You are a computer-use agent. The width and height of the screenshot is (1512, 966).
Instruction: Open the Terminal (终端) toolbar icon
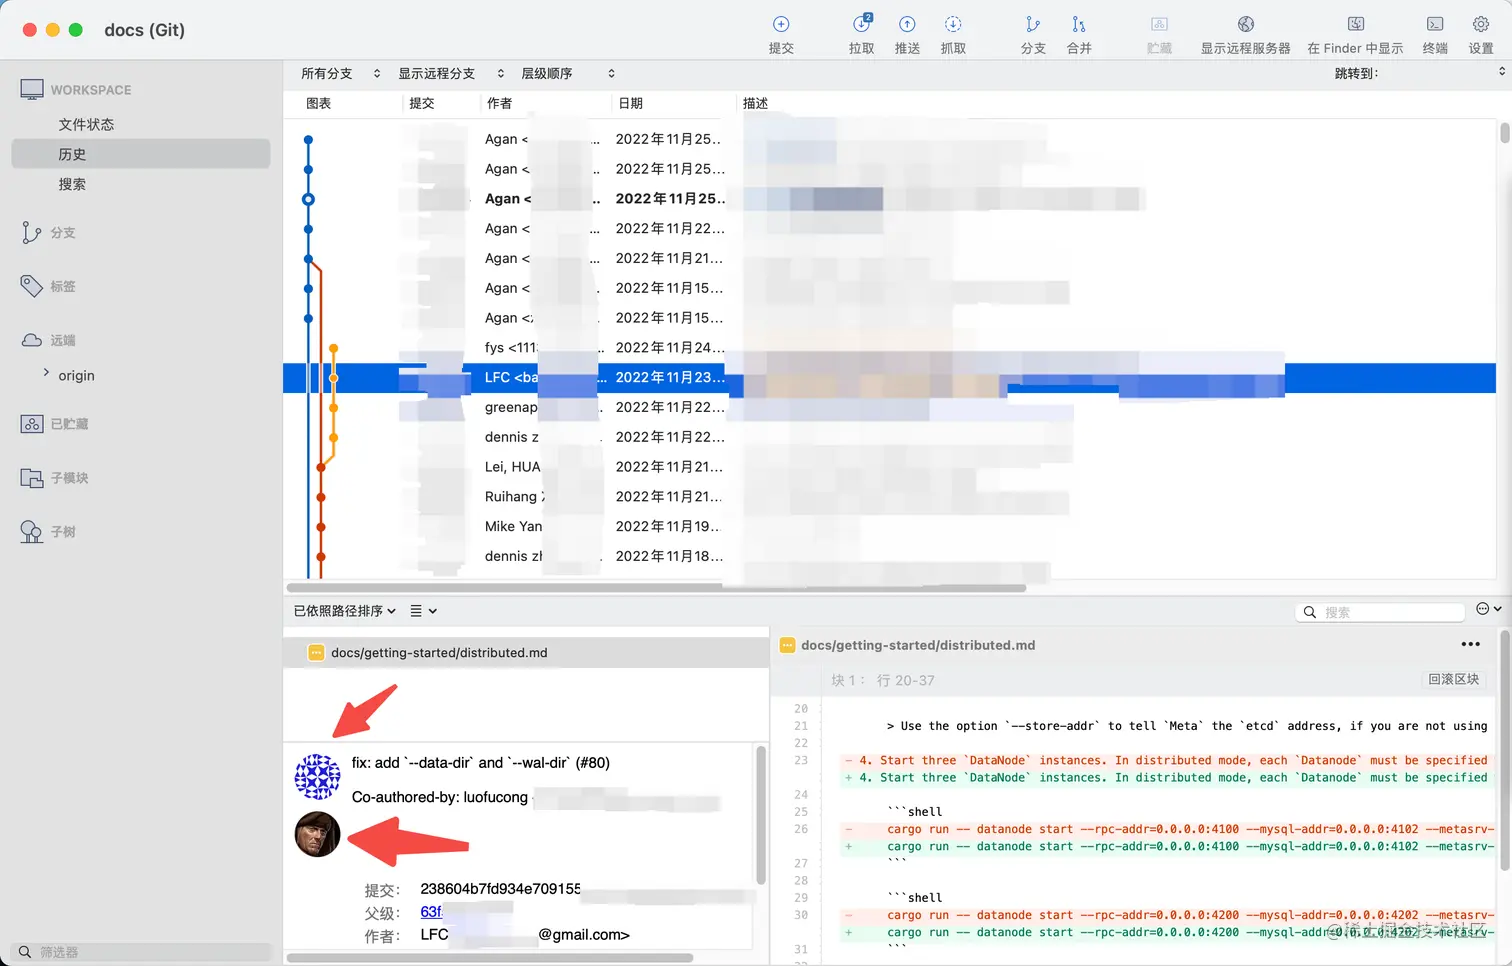click(x=1435, y=24)
